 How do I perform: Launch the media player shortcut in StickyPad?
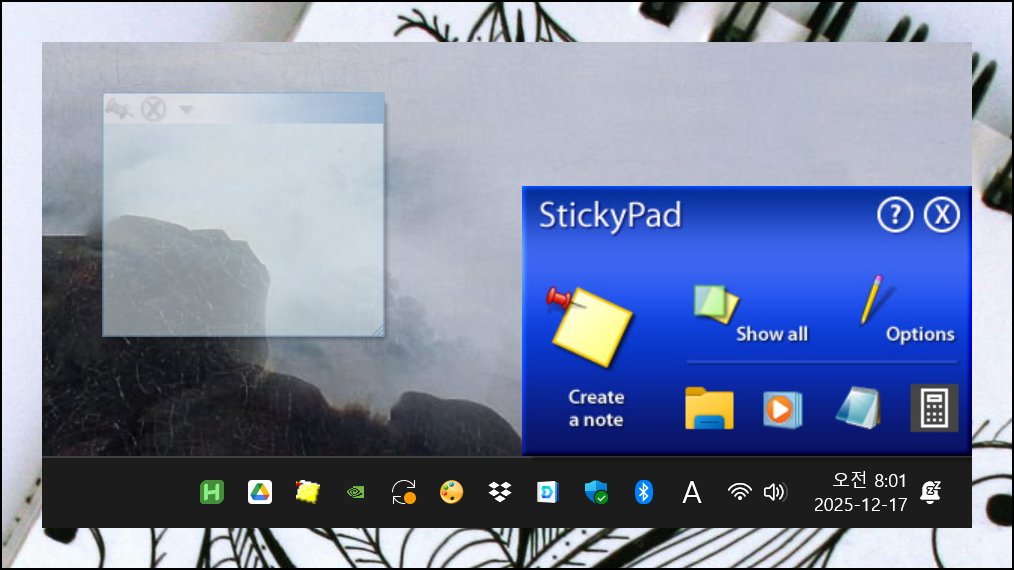(782, 409)
